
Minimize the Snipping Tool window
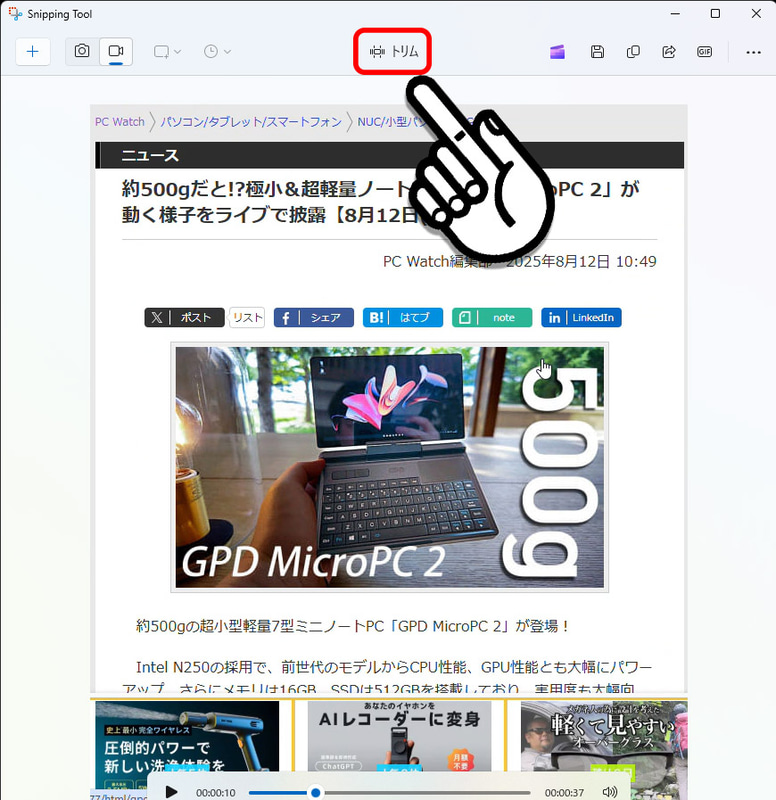(x=675, y=14)
